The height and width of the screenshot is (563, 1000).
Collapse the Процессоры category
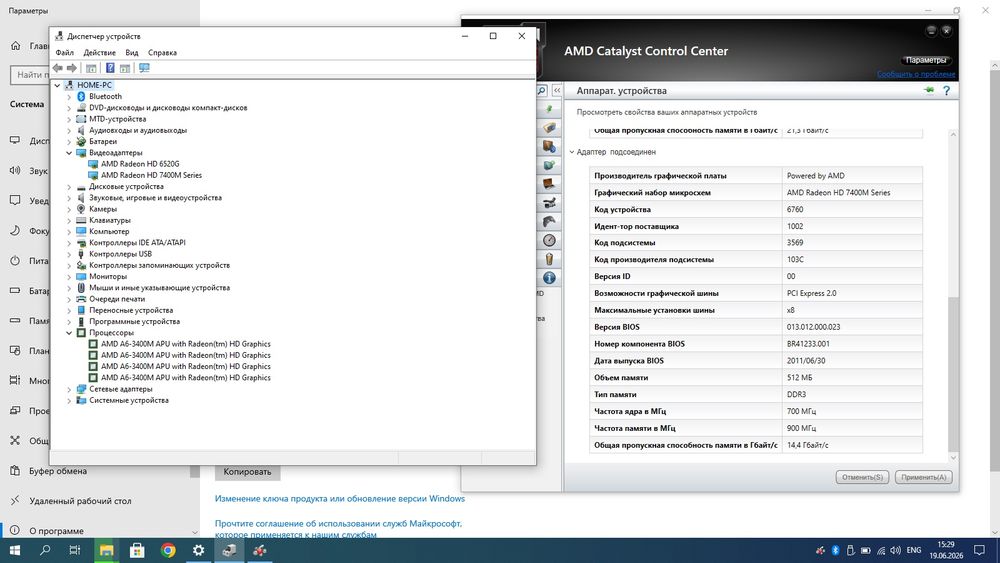tap(69, 333)
